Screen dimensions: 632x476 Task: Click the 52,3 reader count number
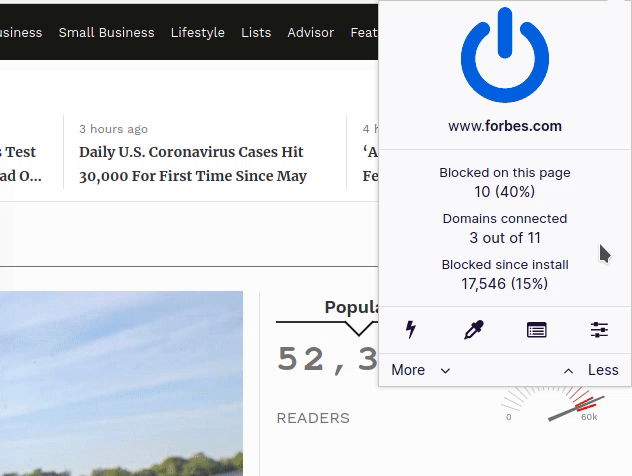click(327, 359)
